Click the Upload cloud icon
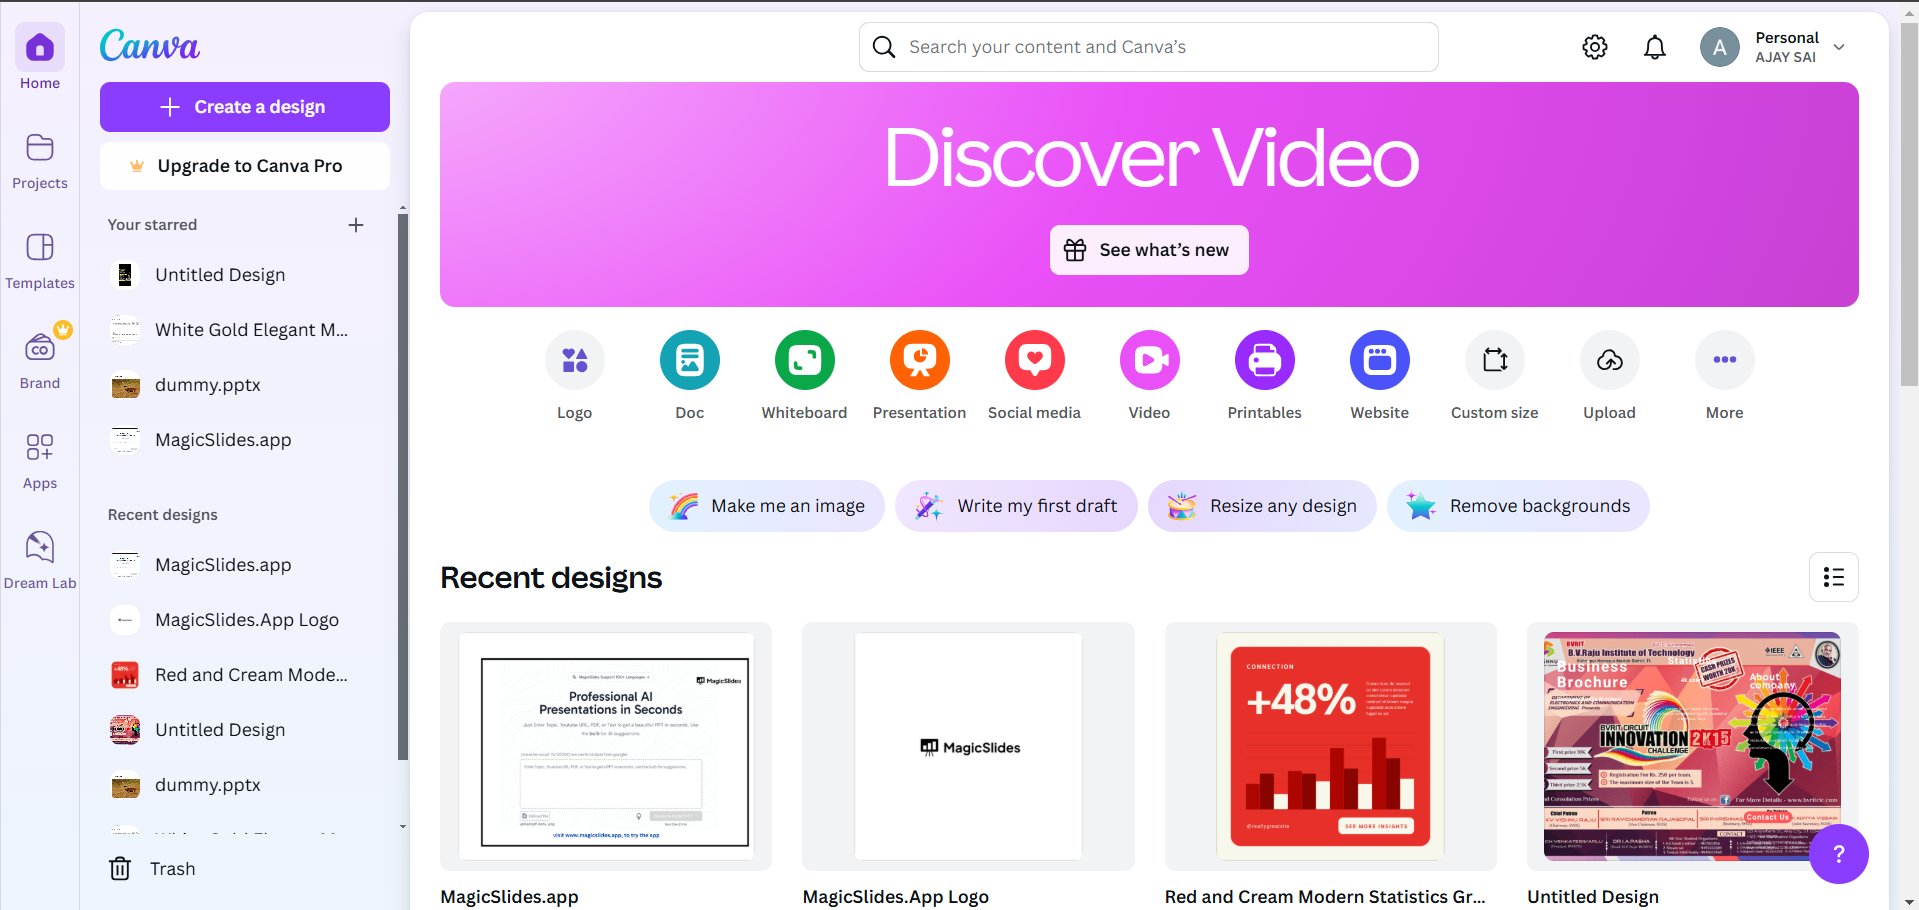 click(1609, 360)
